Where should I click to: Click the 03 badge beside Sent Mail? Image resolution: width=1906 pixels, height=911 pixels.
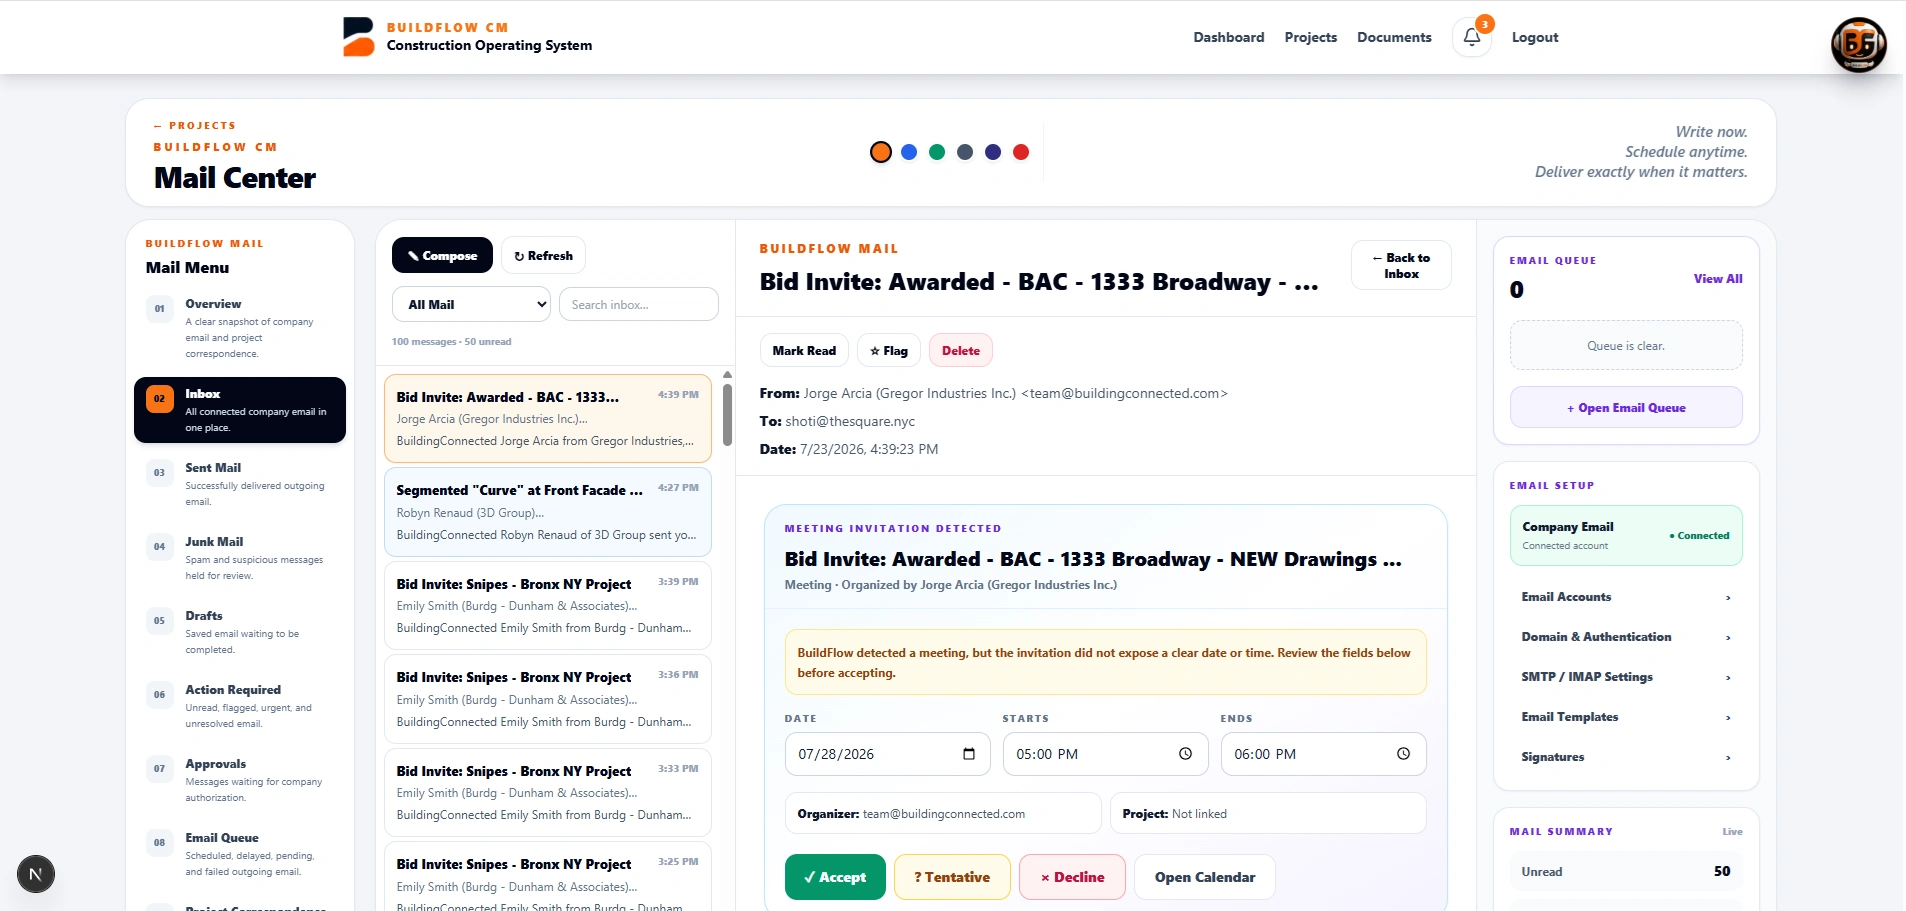[159, 473]
